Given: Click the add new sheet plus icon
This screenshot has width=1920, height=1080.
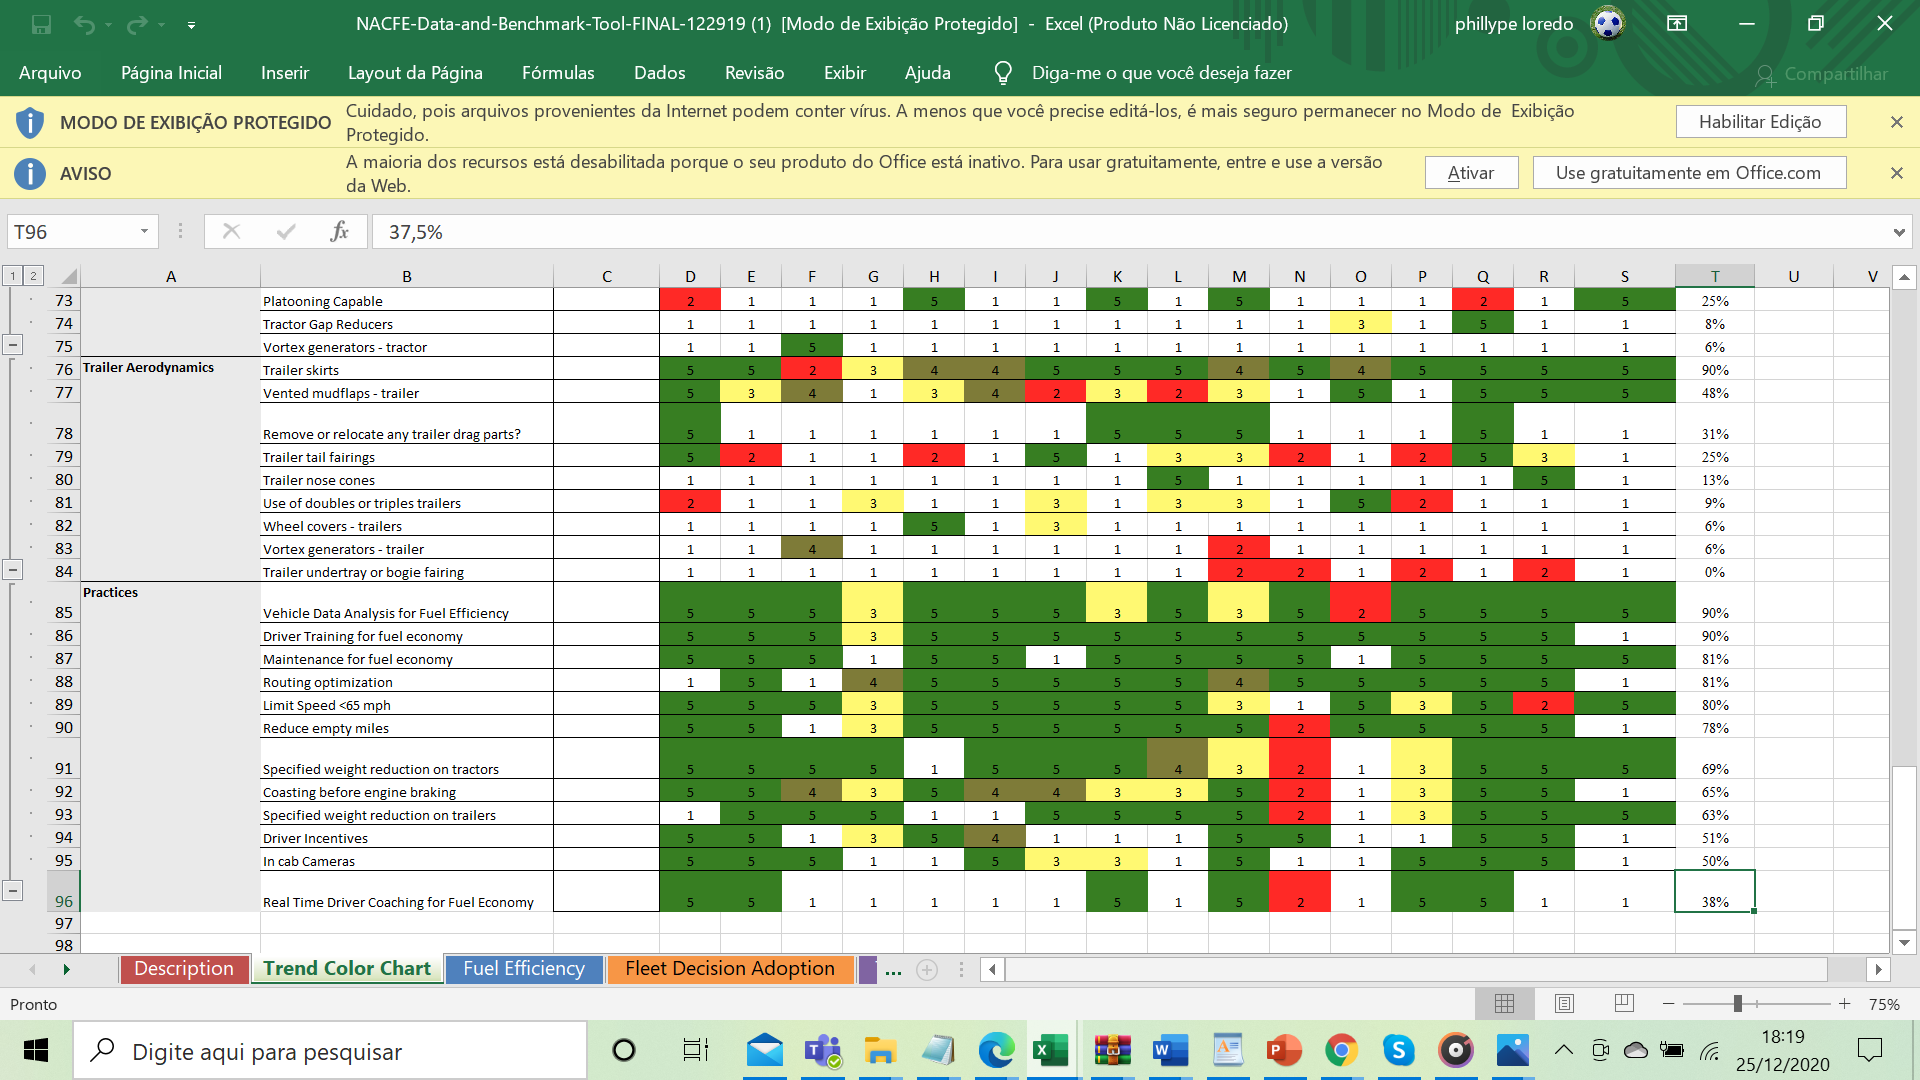Looking at the screenshot, I should click(927, 969).
